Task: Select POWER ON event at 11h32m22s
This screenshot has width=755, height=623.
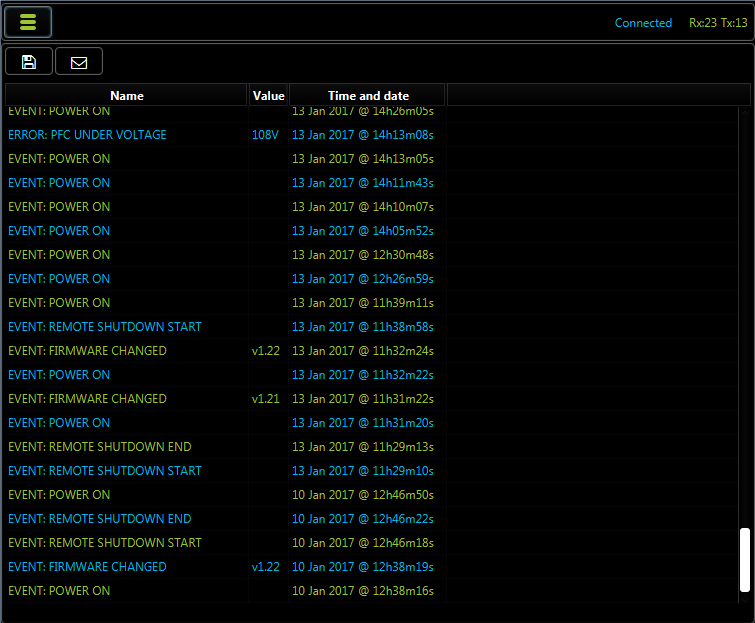Action: tap(371, 375)
